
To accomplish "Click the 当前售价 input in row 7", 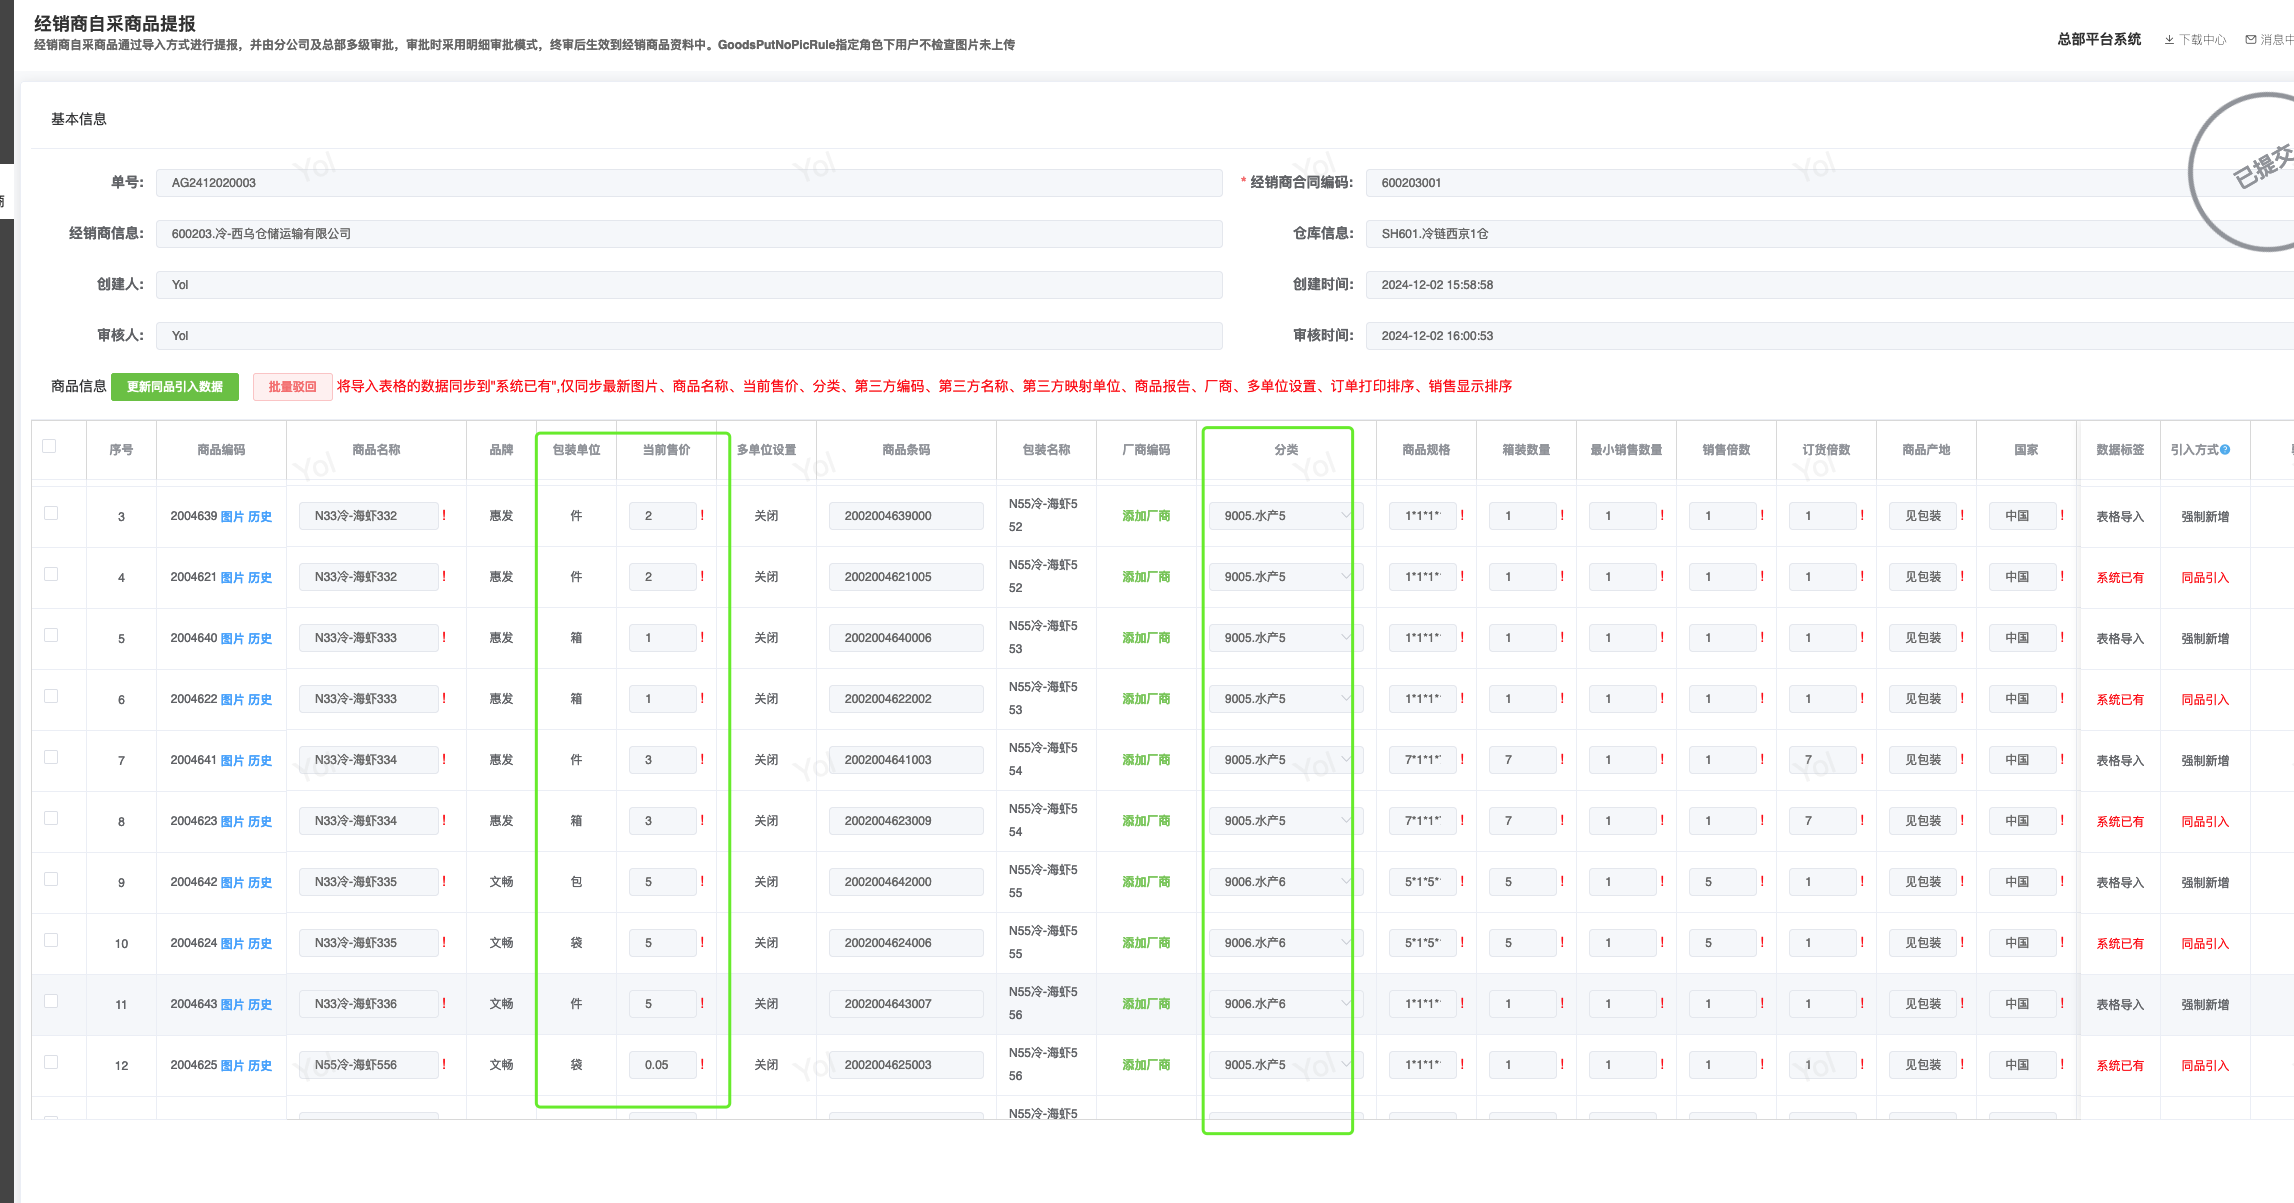I will (x=662, y=760).
